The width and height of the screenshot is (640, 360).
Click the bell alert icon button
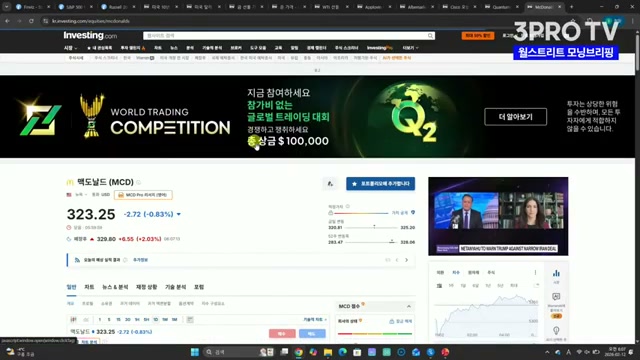(330, 184)
